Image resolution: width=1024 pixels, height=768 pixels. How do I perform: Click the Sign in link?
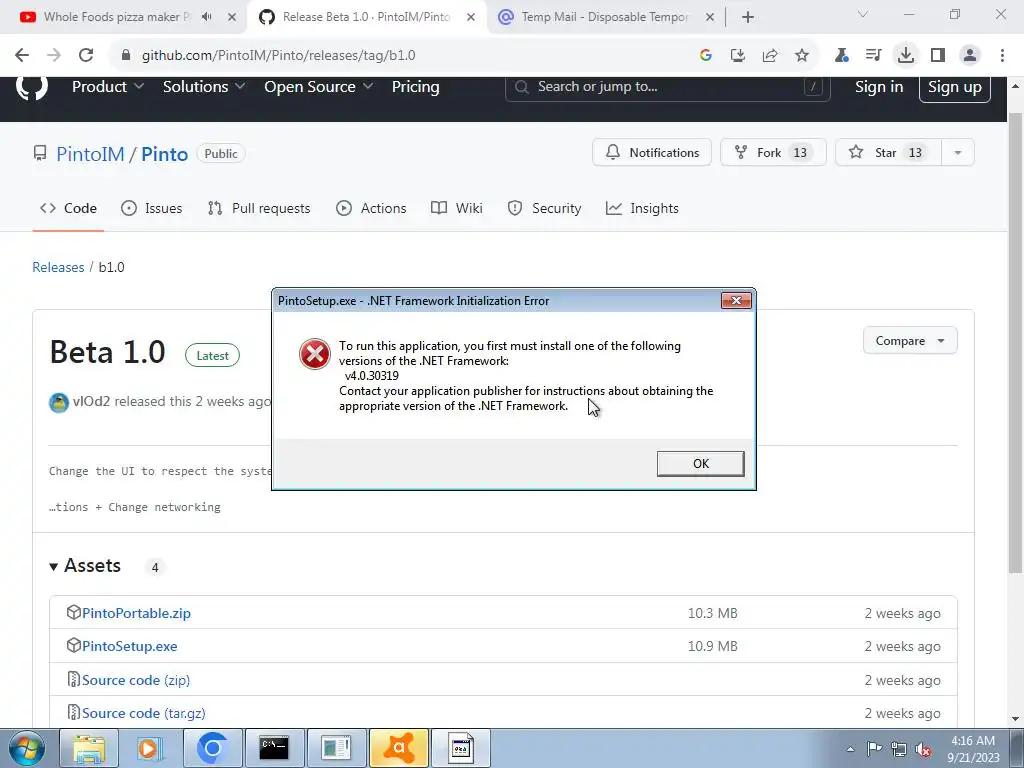click(878, 87)
